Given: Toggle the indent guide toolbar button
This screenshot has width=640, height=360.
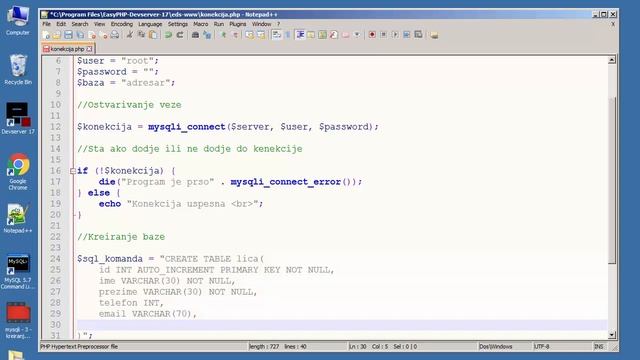Looking at the screenshot, I should 300,35.
